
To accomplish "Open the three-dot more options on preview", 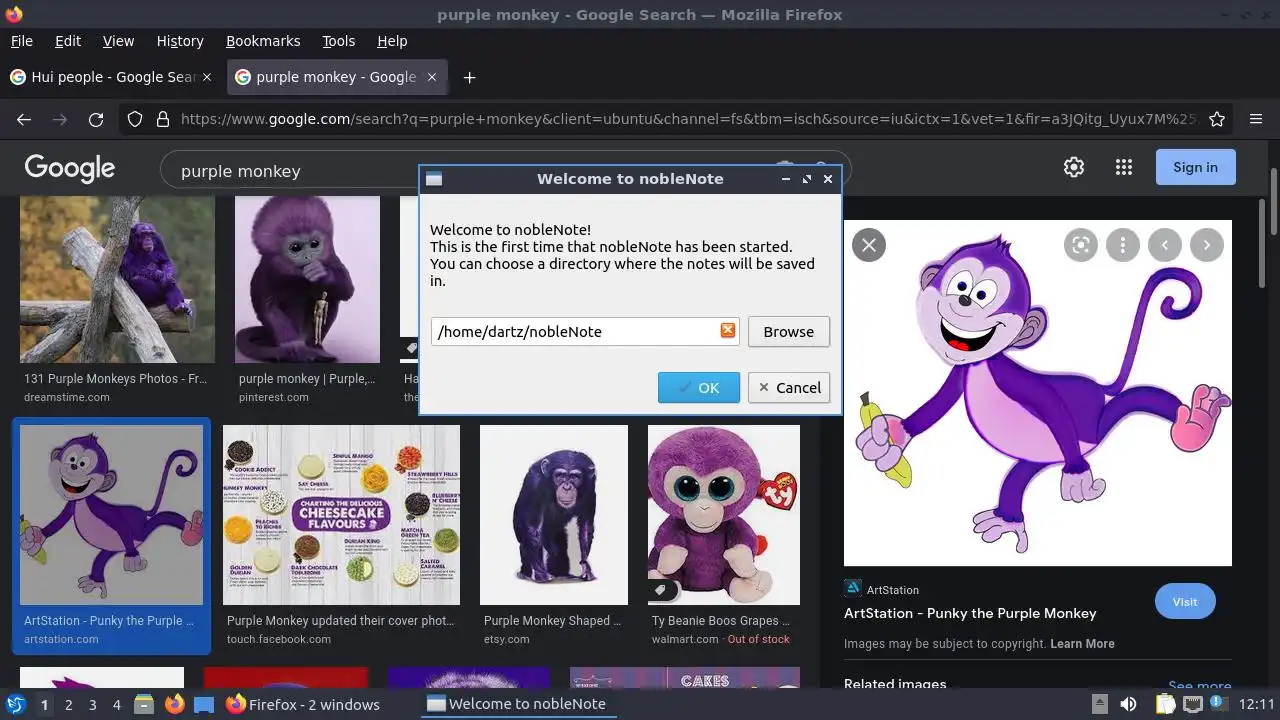I will (1123, 245).
